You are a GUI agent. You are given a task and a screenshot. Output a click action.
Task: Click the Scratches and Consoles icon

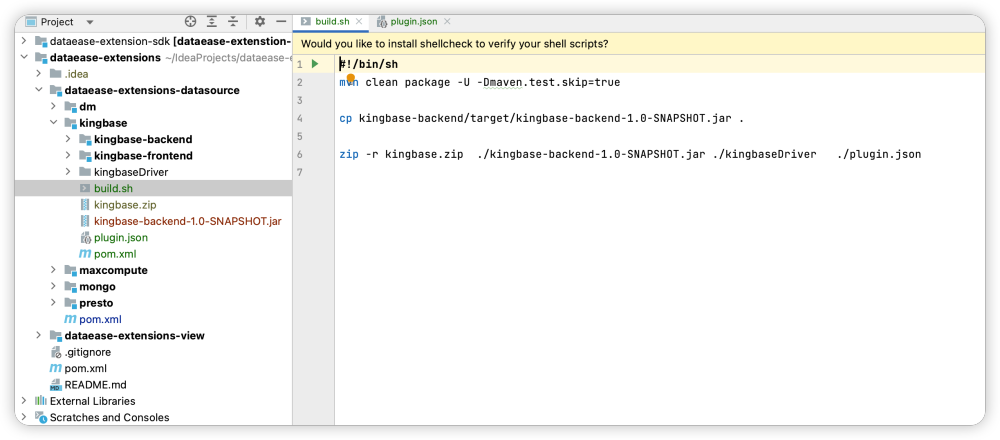click(41, 418)
